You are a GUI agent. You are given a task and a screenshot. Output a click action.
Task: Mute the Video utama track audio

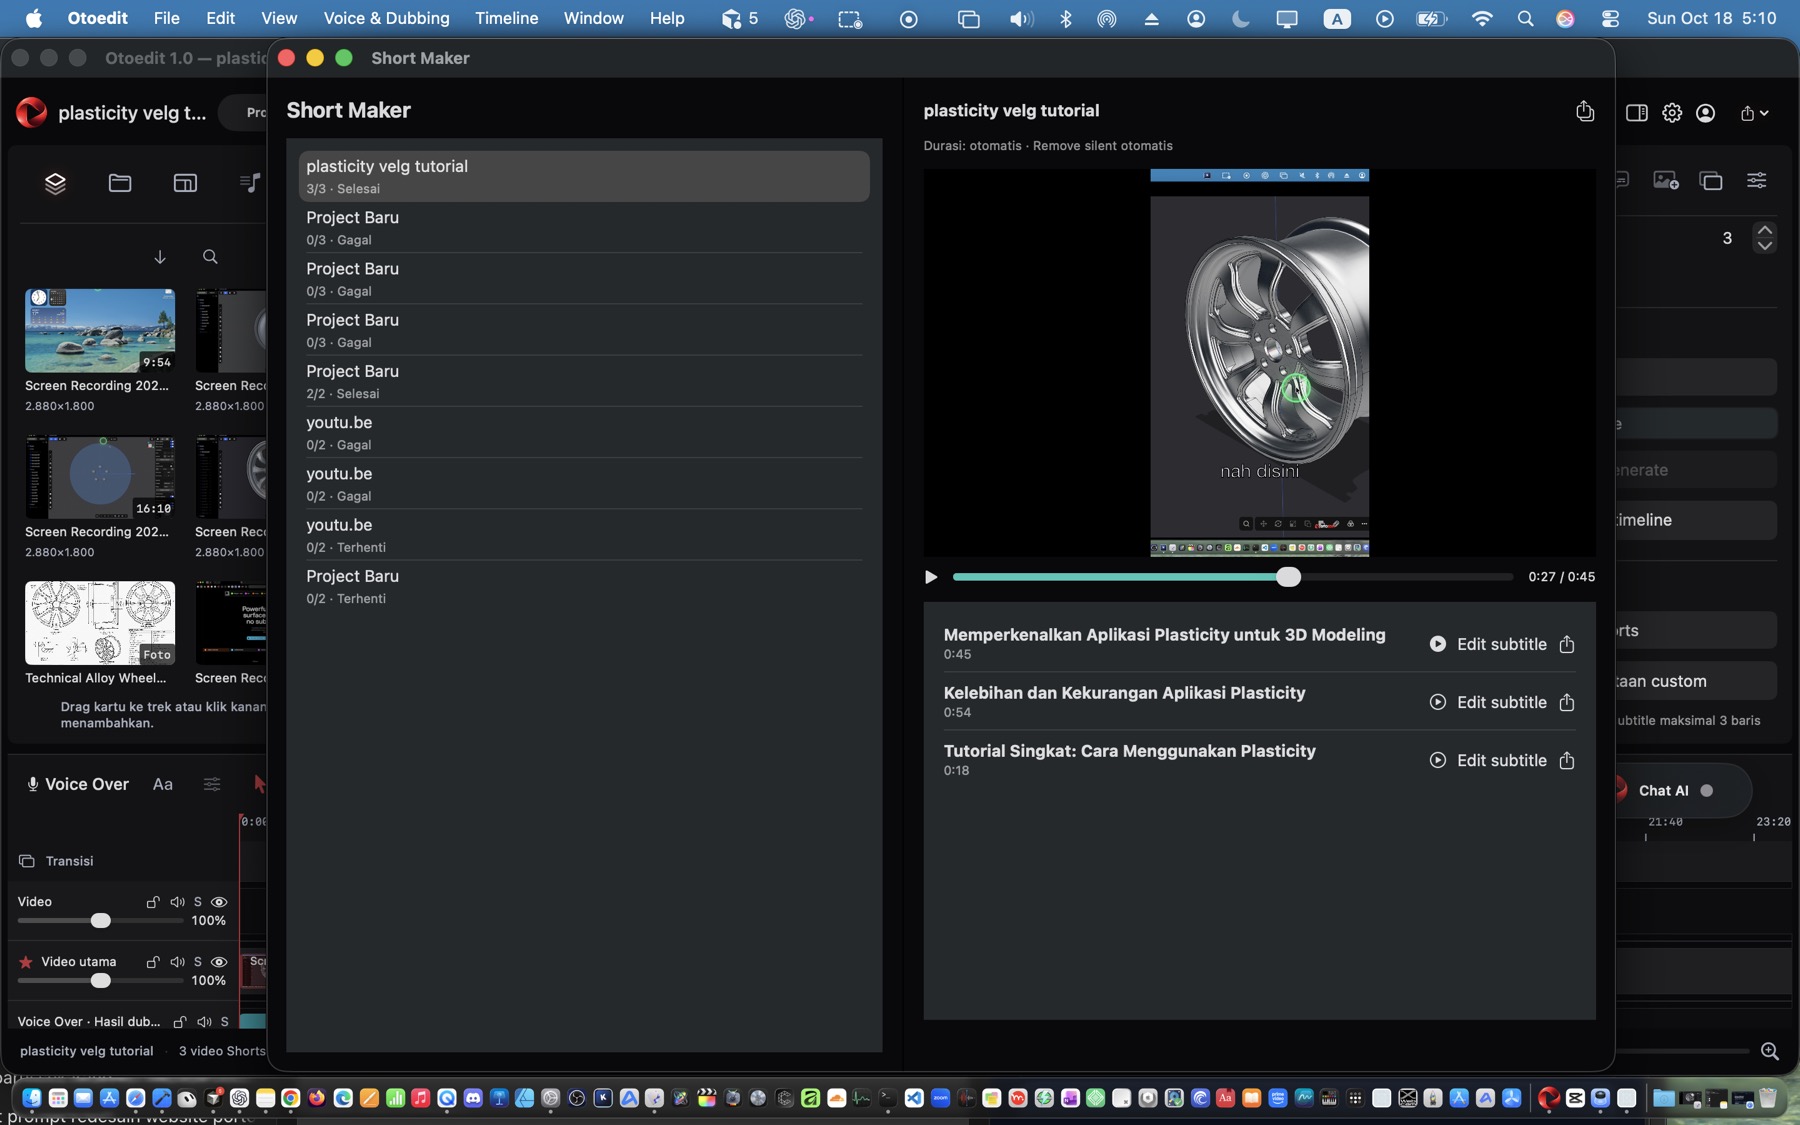(177, 962)
